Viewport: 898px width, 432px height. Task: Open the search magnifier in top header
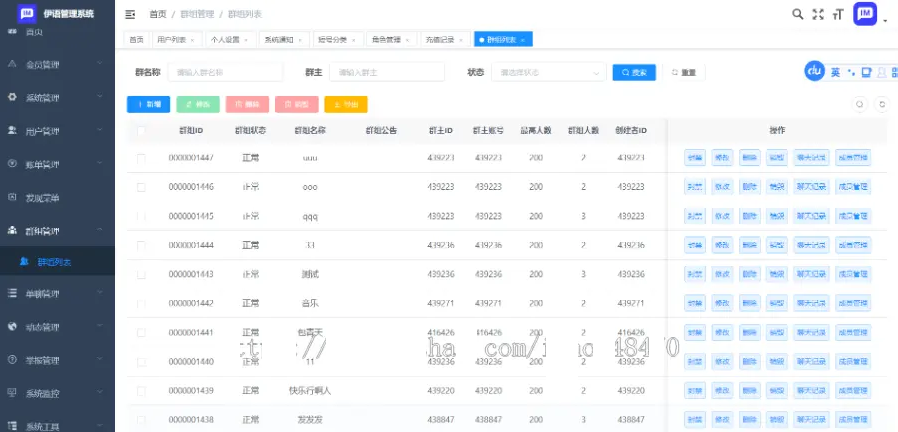(x=797, y=14)
